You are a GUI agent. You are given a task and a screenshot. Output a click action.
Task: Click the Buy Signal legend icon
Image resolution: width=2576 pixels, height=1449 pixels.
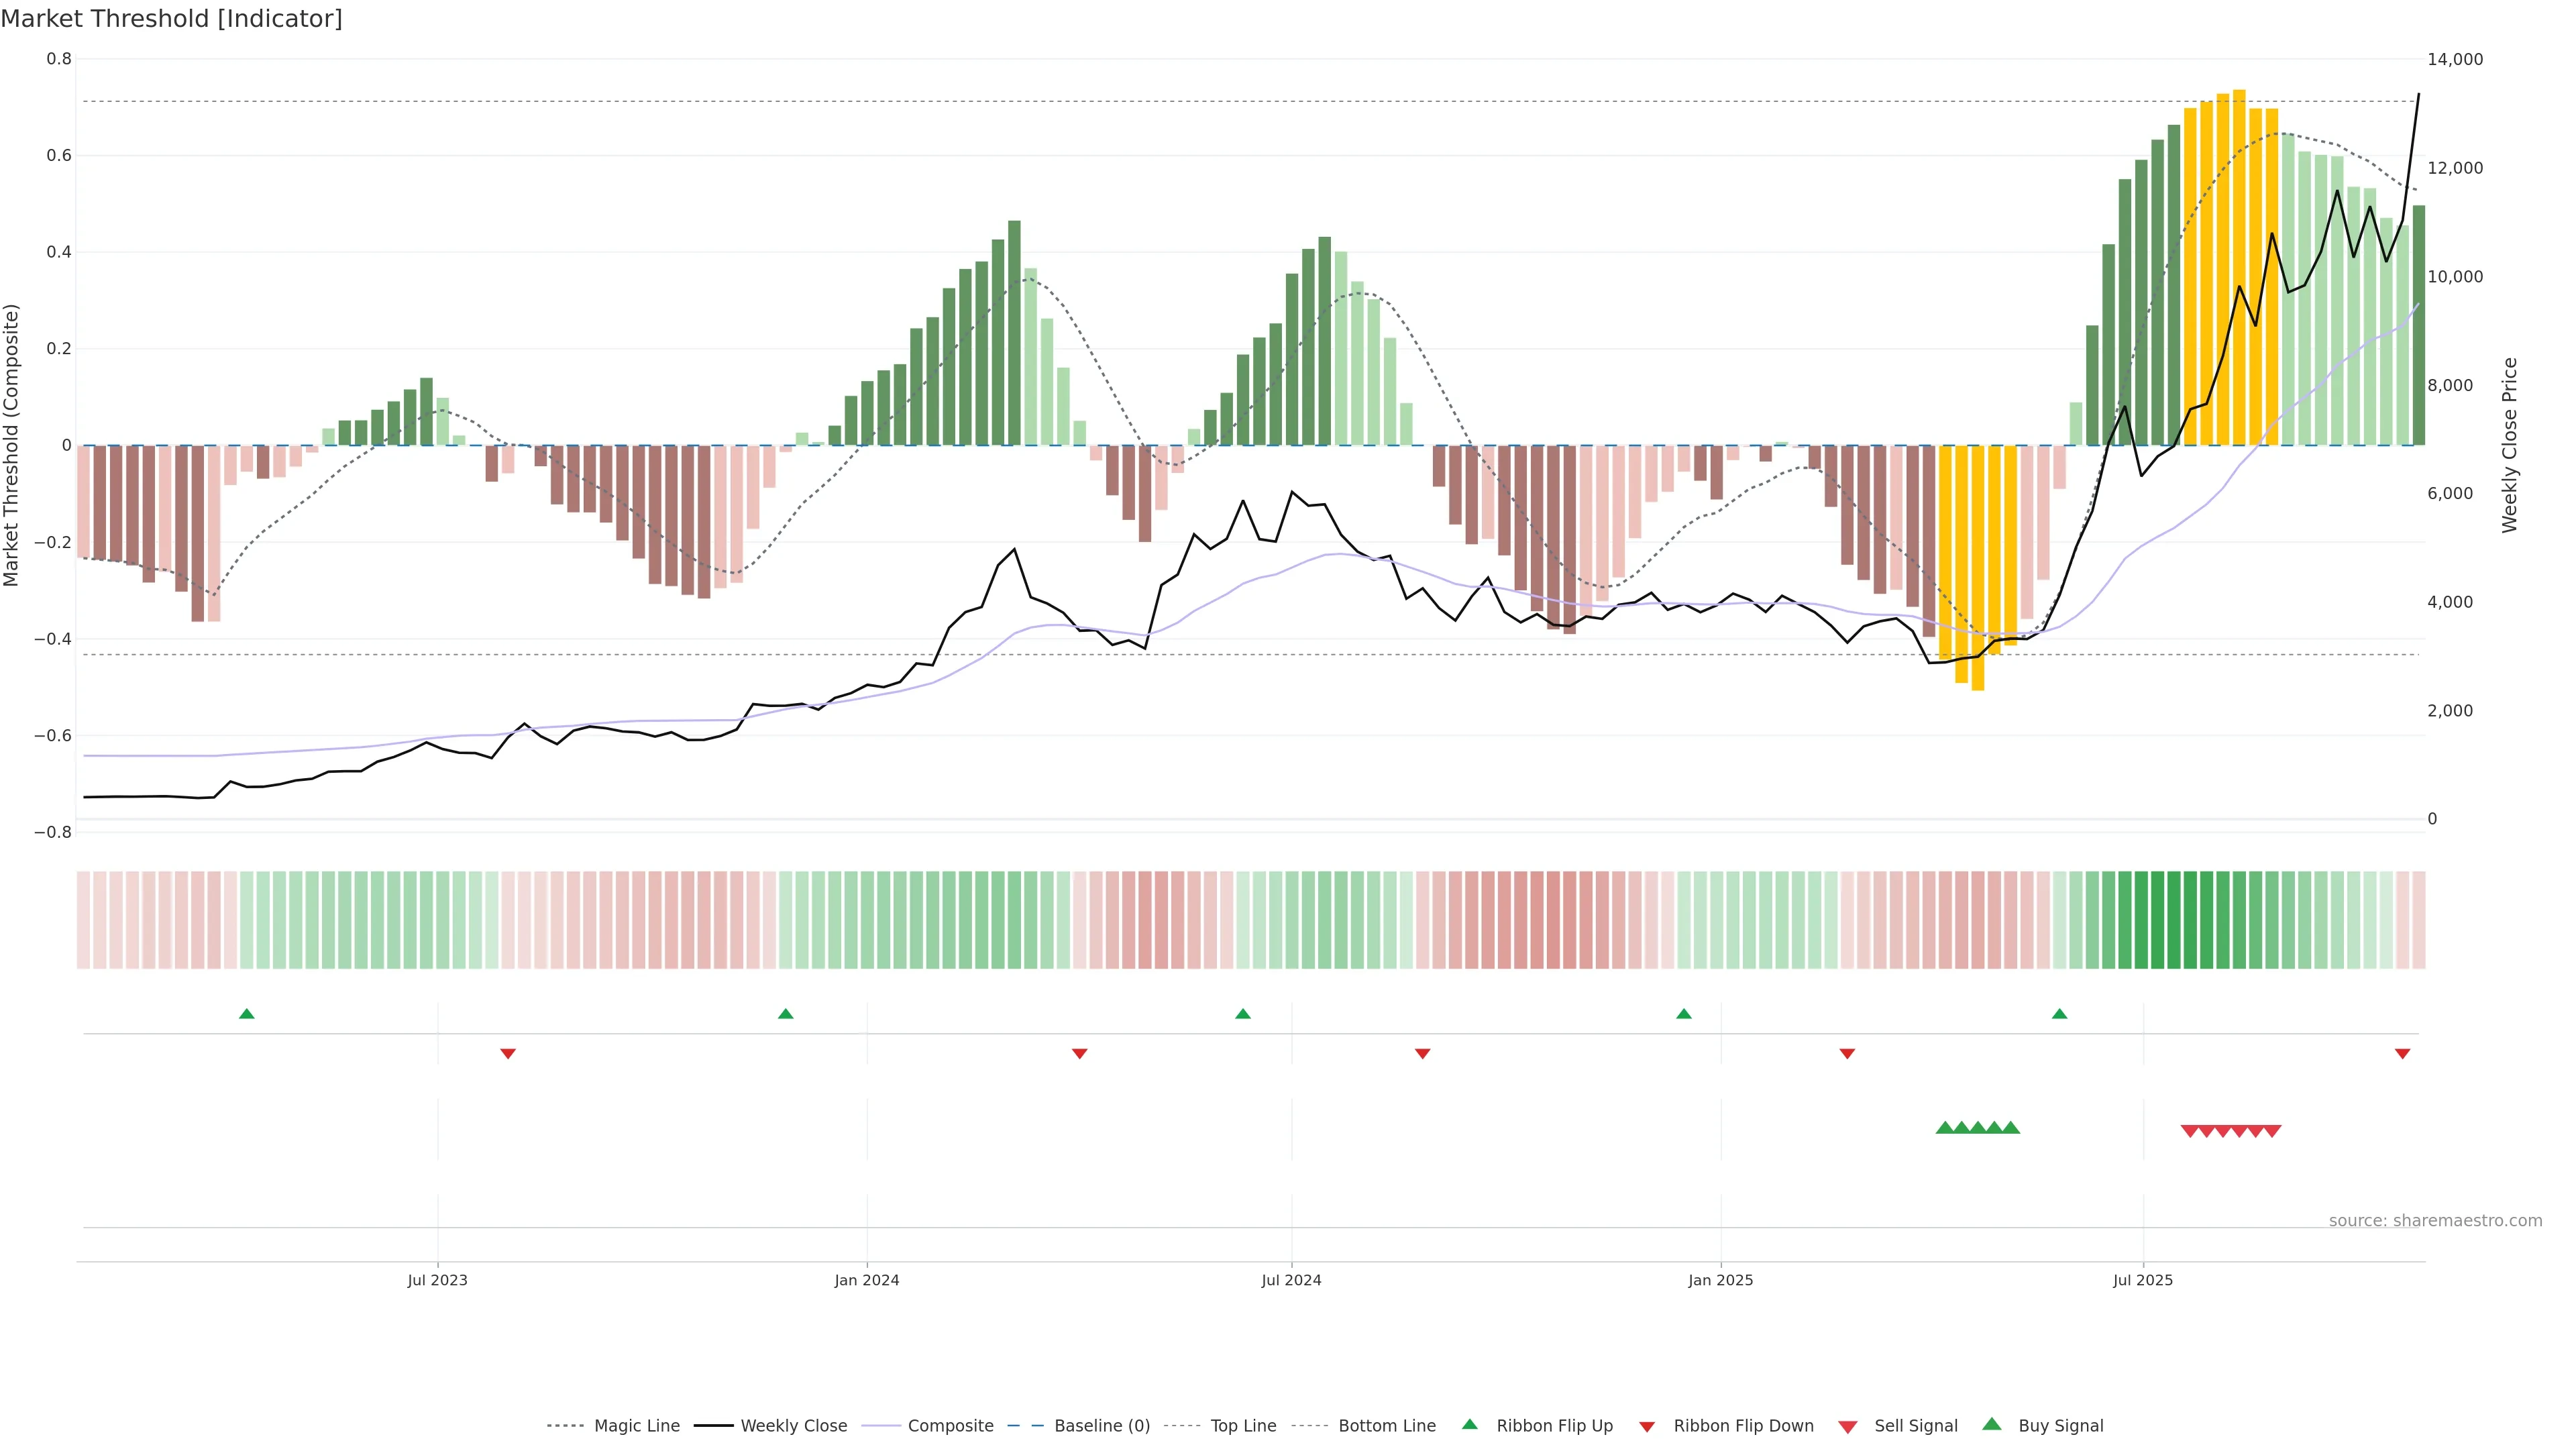tap(1992, 1424)
